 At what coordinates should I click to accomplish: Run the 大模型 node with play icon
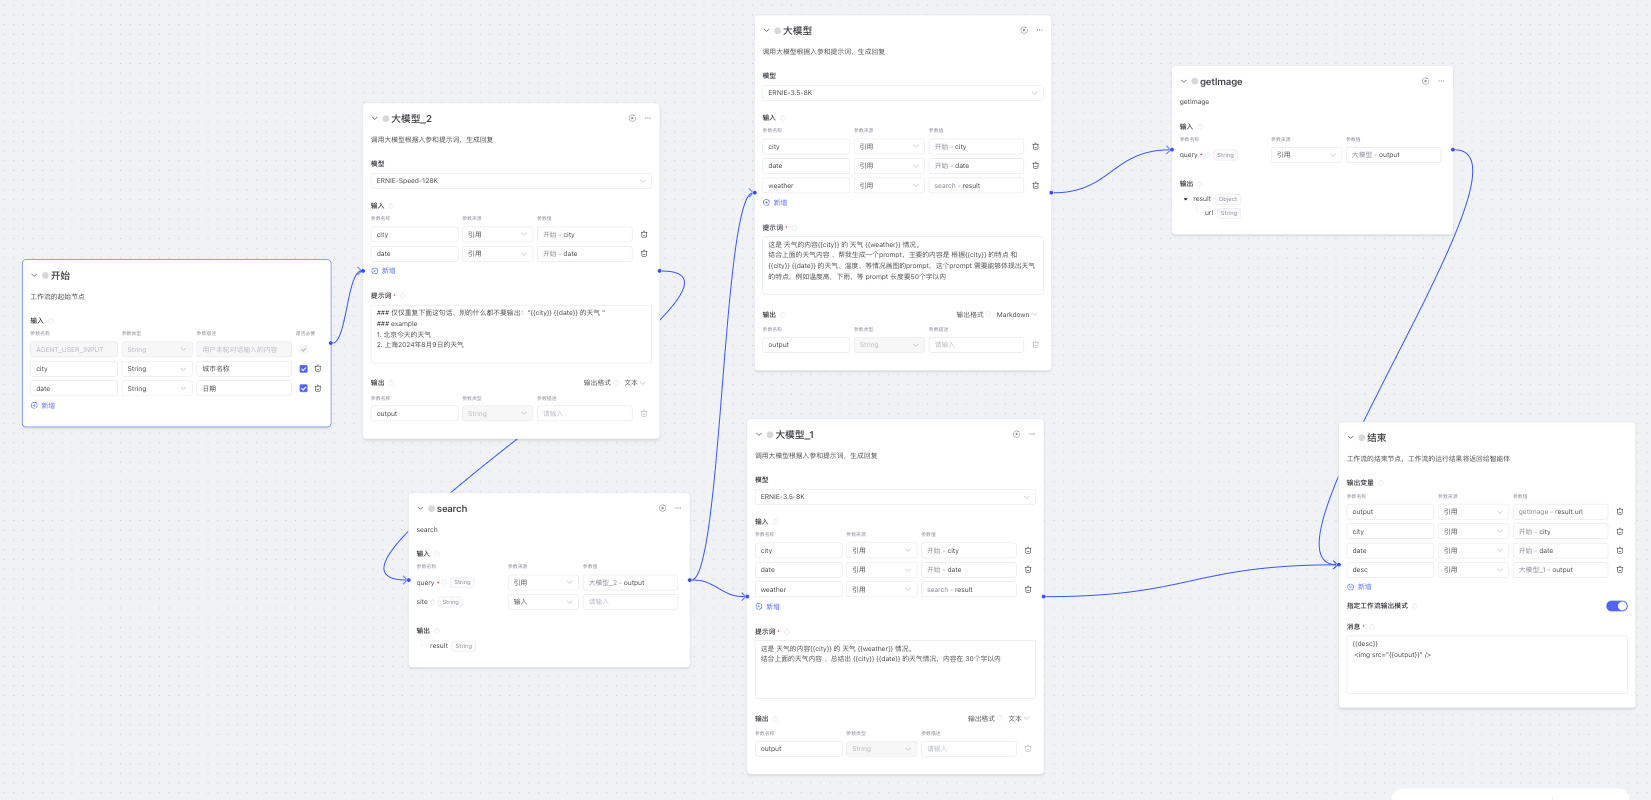tap(1024, 30)
